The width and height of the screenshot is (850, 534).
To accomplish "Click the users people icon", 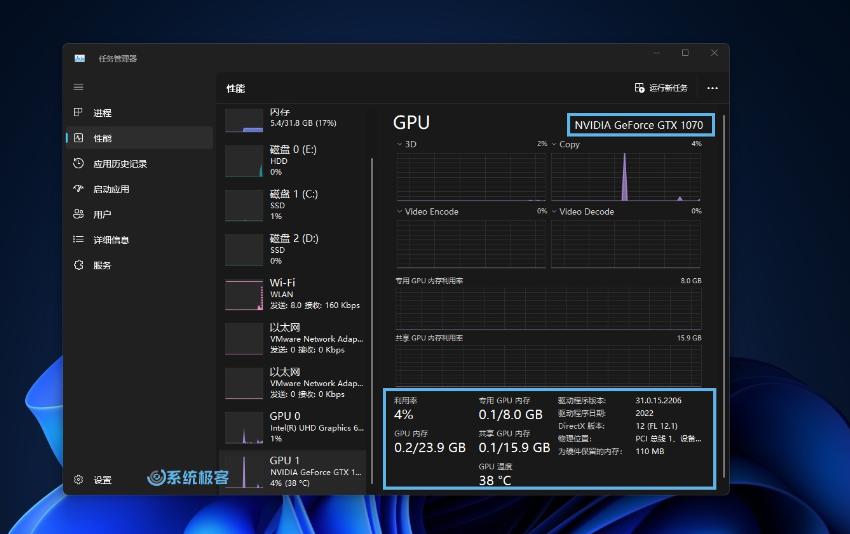I will click(x=79, y=214).
